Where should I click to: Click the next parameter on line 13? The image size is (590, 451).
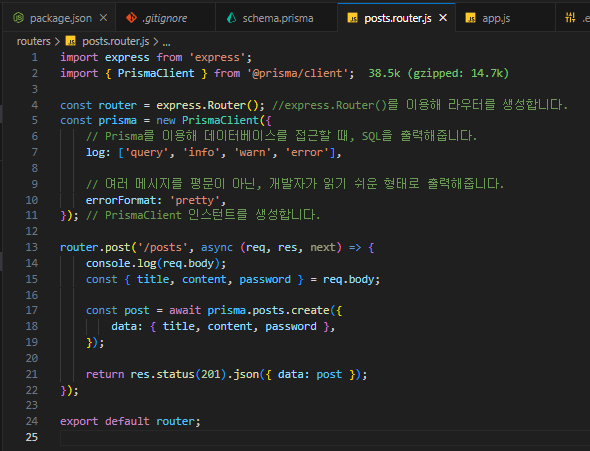pos(322,247)
